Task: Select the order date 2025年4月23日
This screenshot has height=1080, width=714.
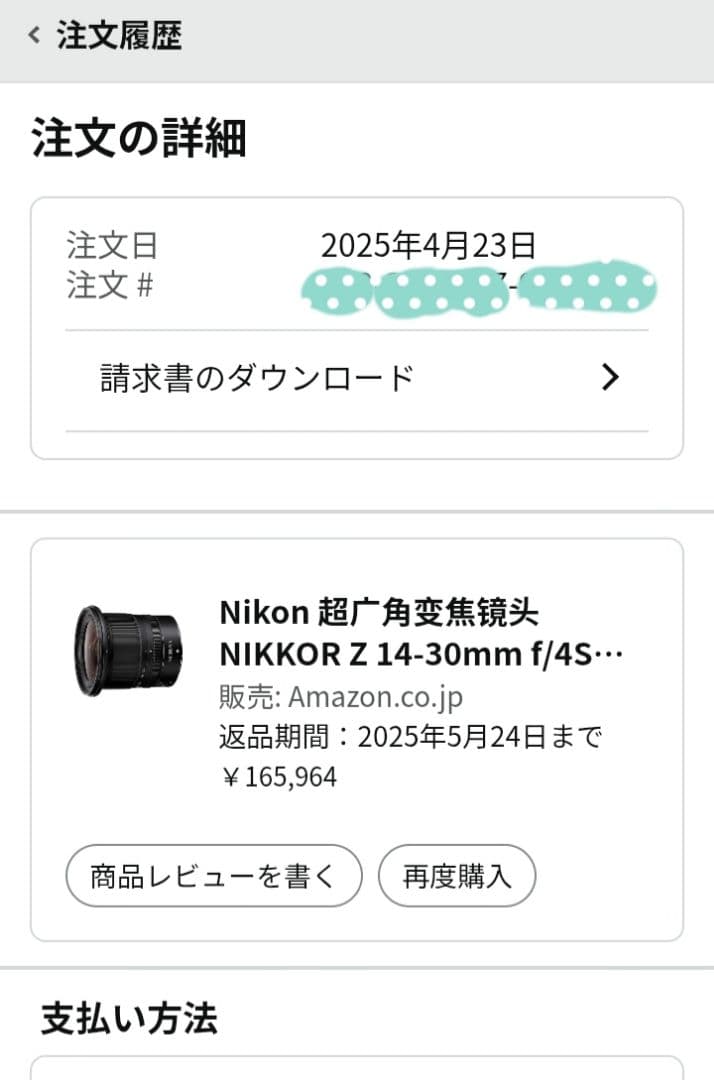Action: 432,243
